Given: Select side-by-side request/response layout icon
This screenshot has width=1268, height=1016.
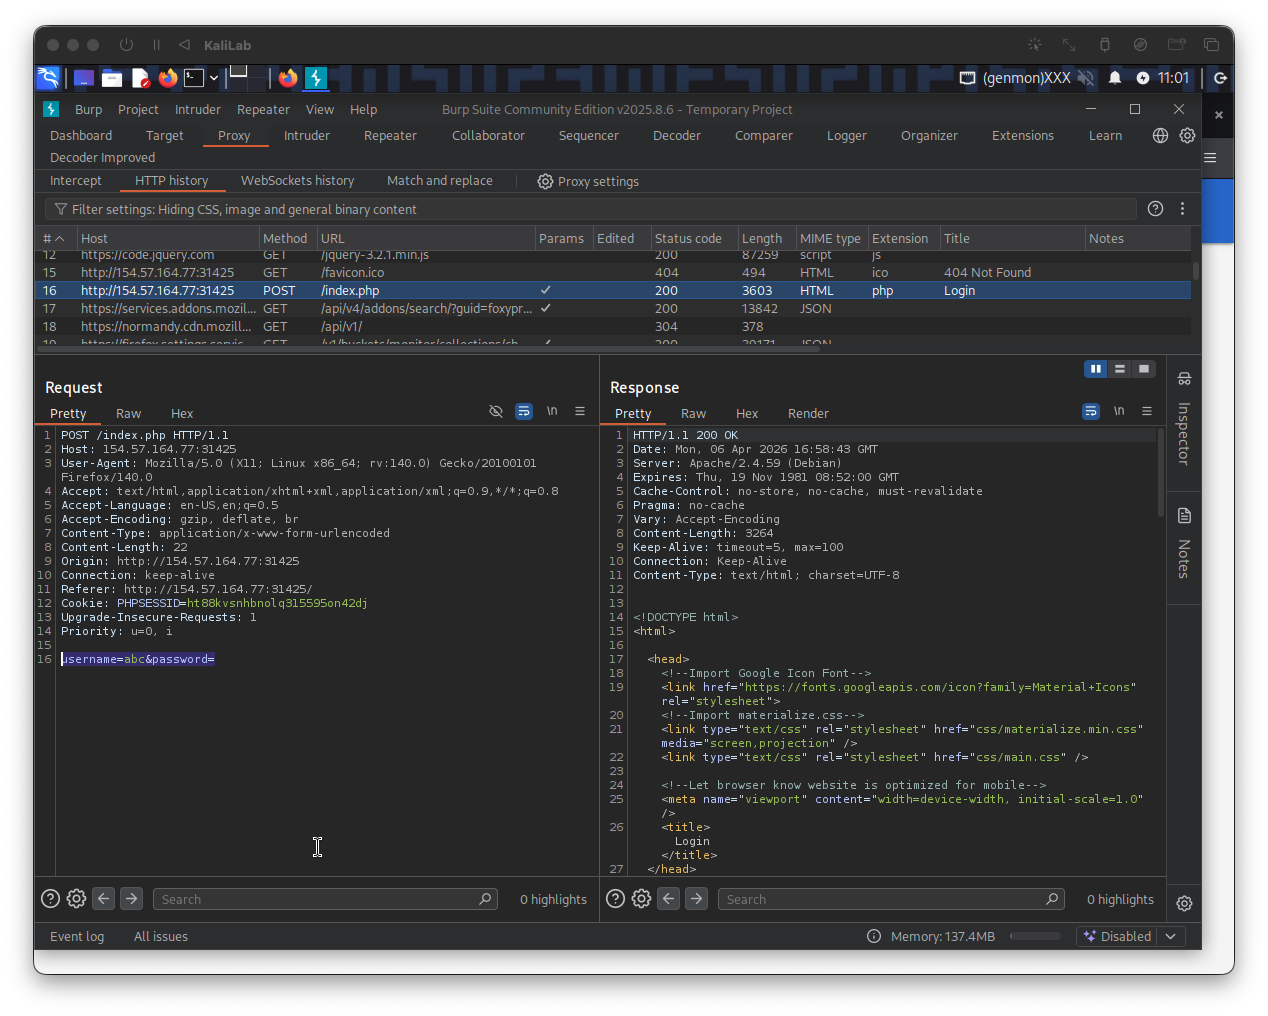Looking at the screenshot, I should tap(1096, 369).
